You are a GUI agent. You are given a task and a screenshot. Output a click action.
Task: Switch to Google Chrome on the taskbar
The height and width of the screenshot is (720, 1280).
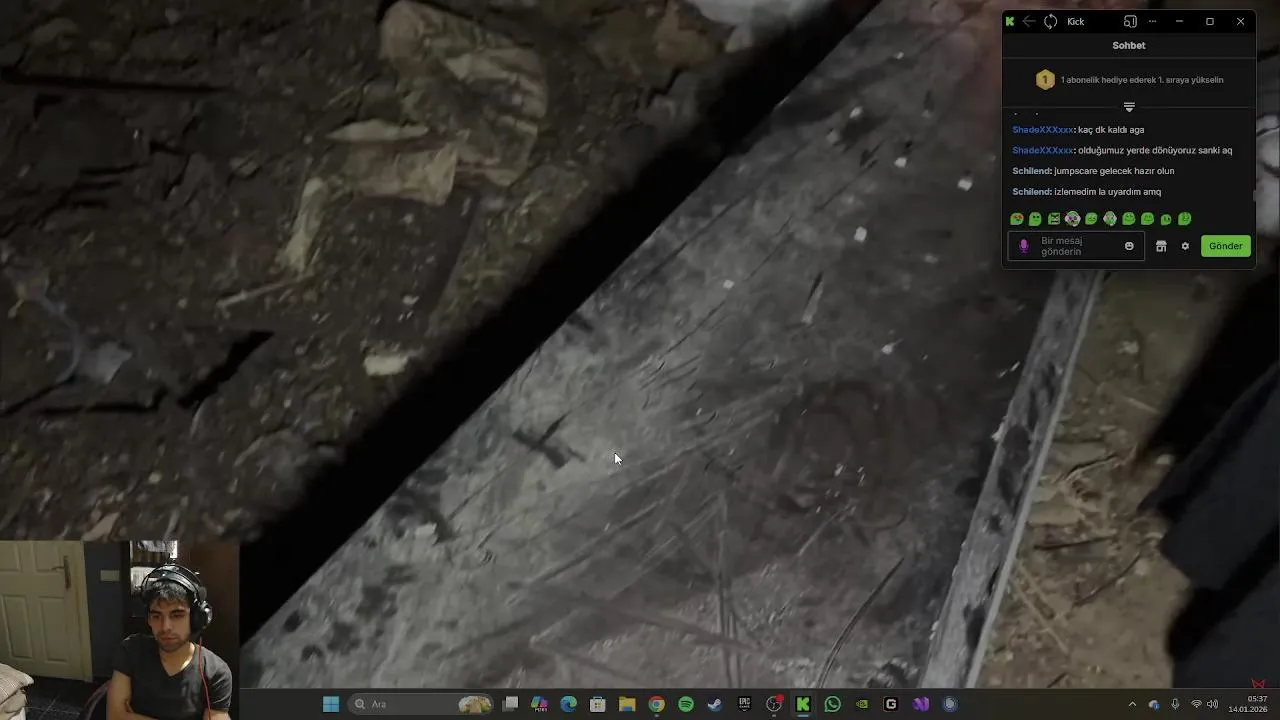point(656,704)
